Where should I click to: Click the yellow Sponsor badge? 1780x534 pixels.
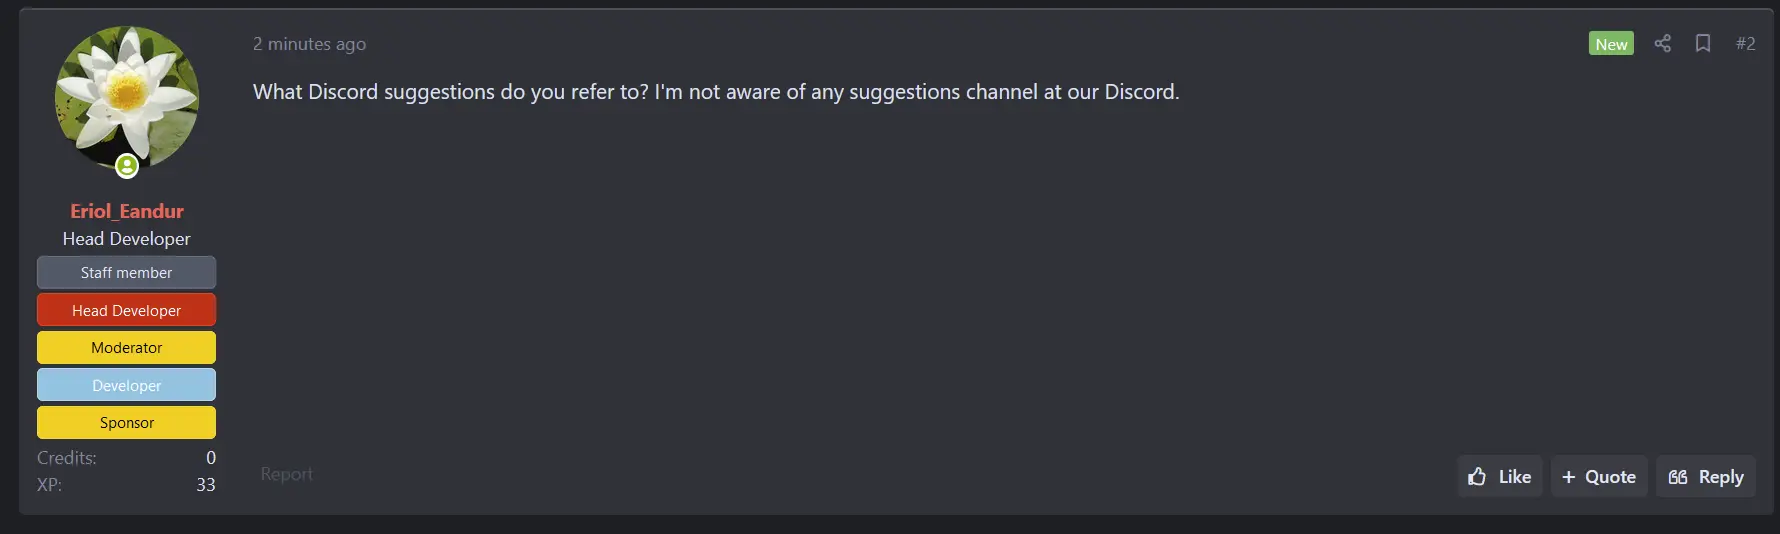point(127,422)
